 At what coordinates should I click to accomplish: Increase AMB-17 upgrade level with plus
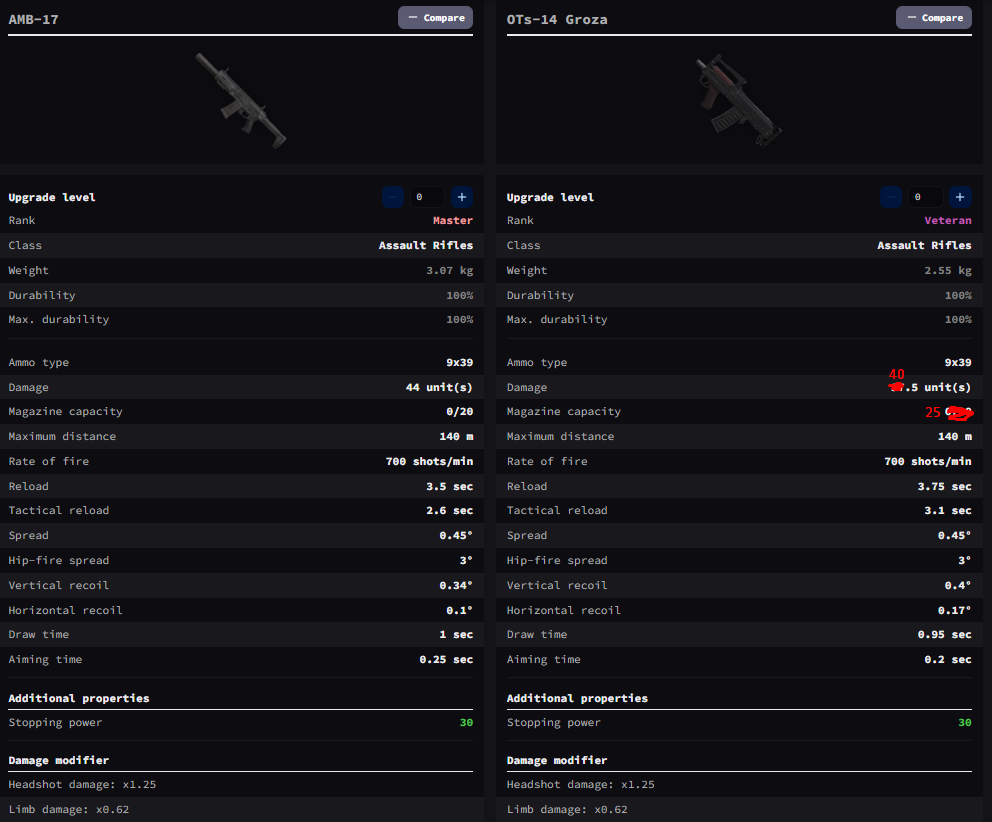pos(462,197)
